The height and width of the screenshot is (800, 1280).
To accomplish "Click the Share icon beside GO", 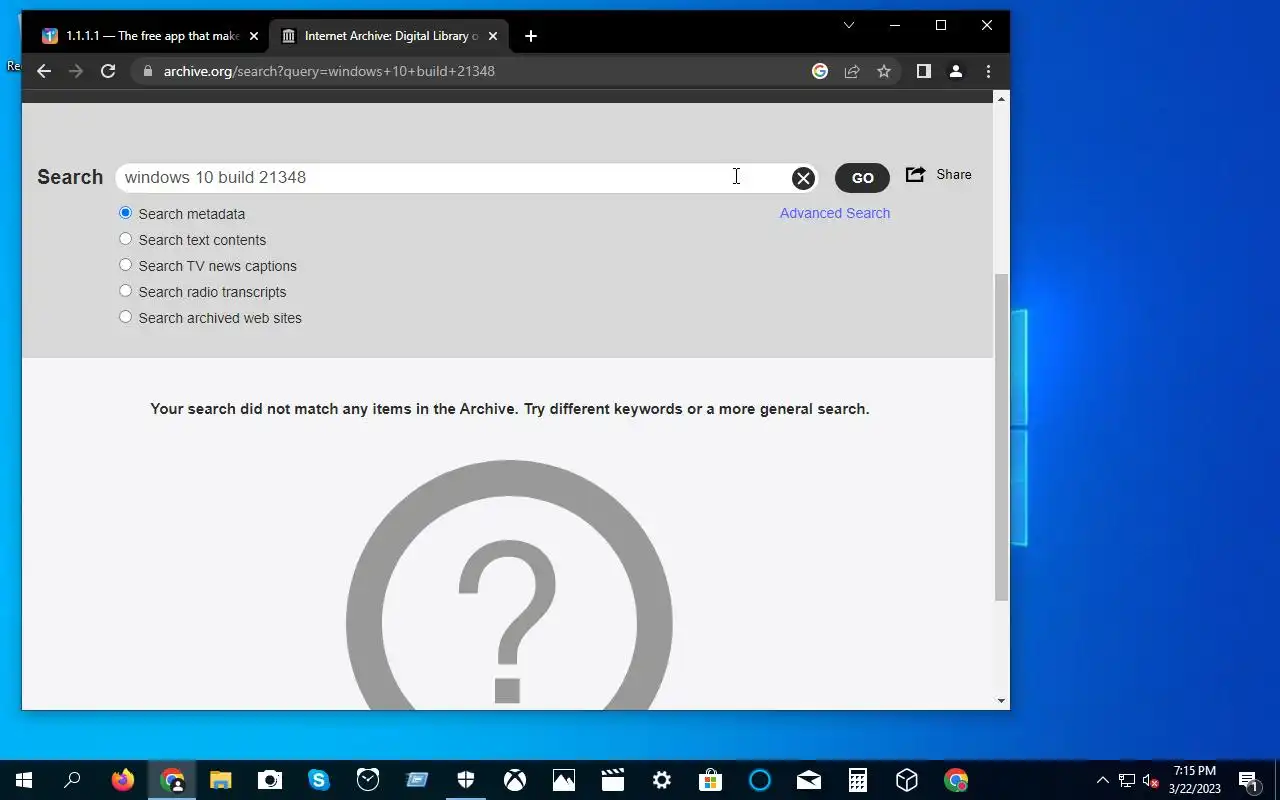I will pyautogui.click(x=915, y=174).
